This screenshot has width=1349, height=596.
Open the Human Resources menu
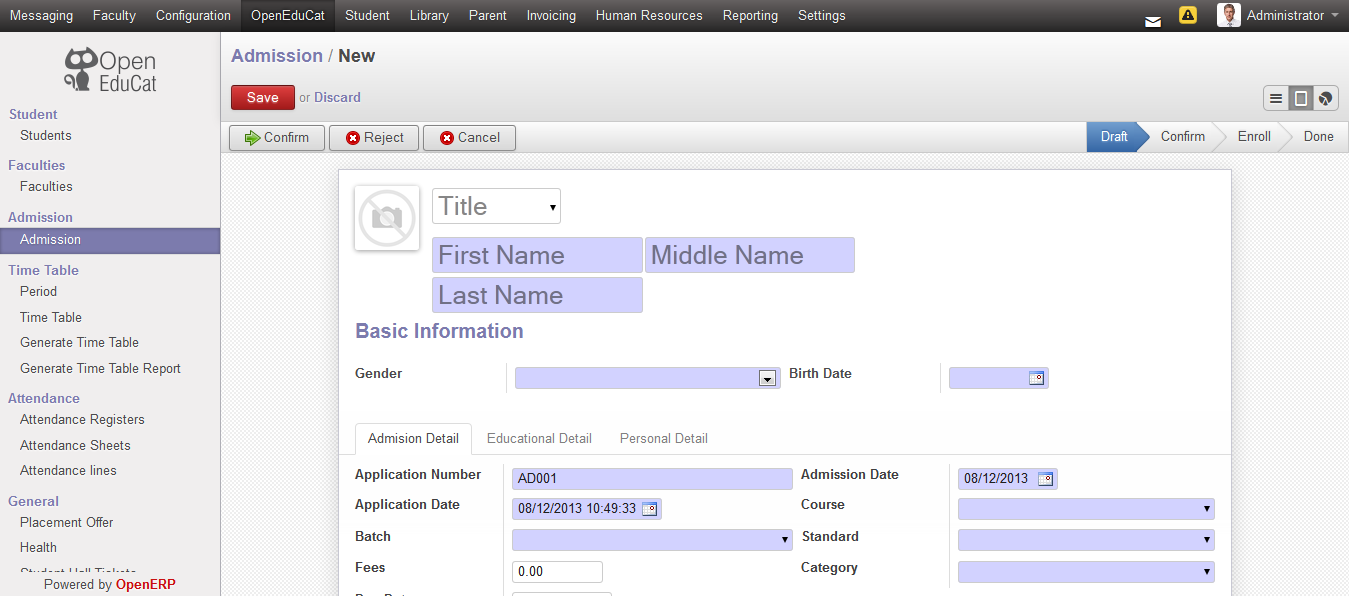(648, 15)
